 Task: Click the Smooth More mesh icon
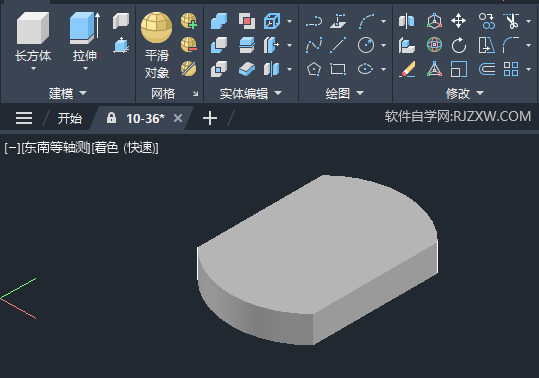189,21
